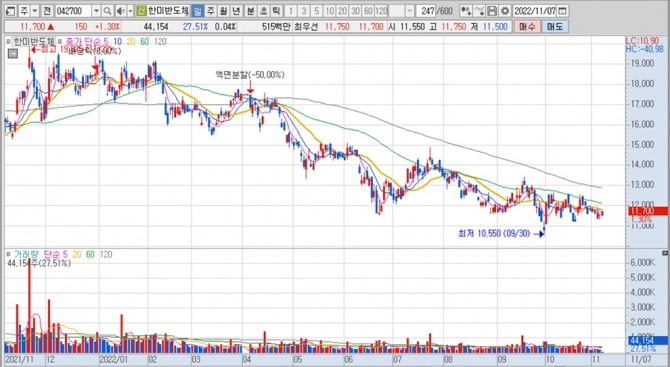The height and width of the screenshot is (367, 670).
Task: Switch to minute chart period 분
Action: tap(250, 11)
